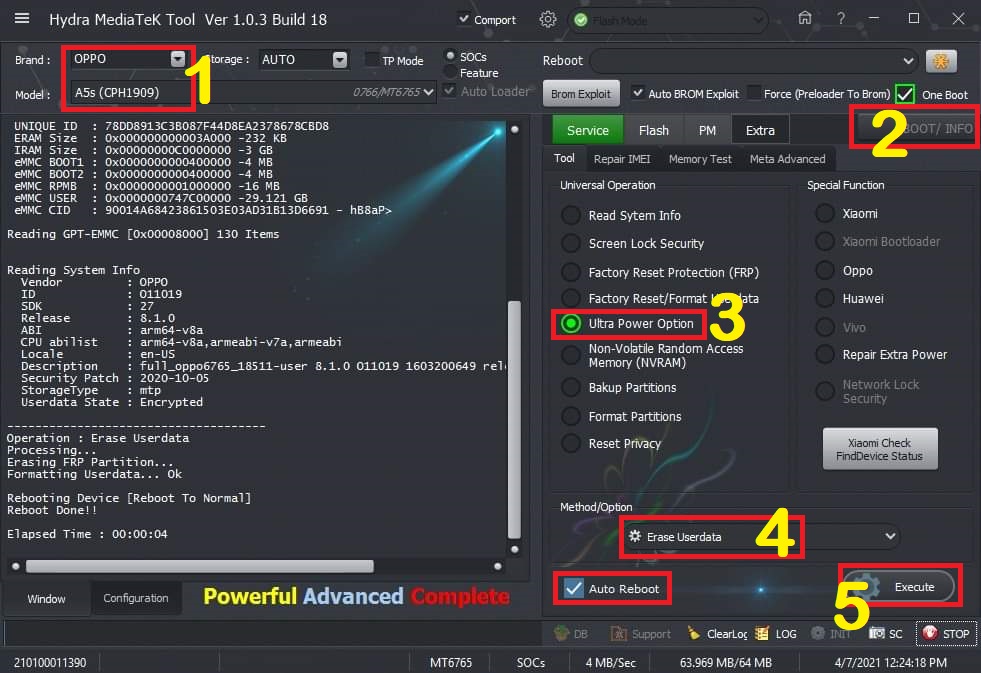Select Non-Volatile Random Access Memory option

(x=571, y=355)
